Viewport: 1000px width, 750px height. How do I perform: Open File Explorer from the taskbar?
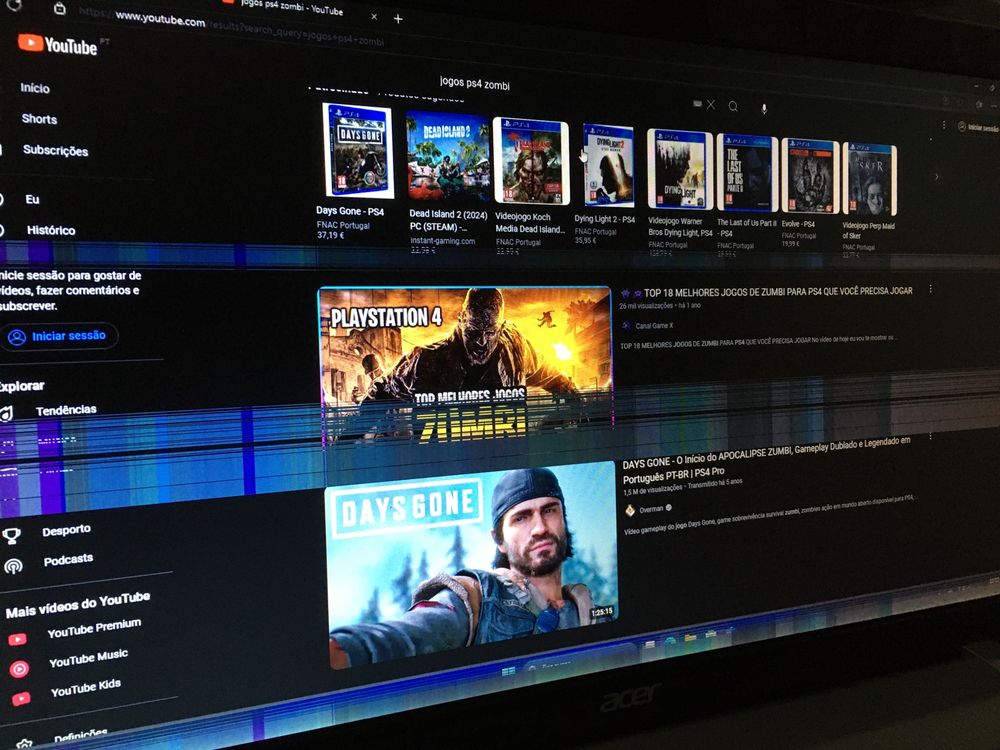click(691, 638)
